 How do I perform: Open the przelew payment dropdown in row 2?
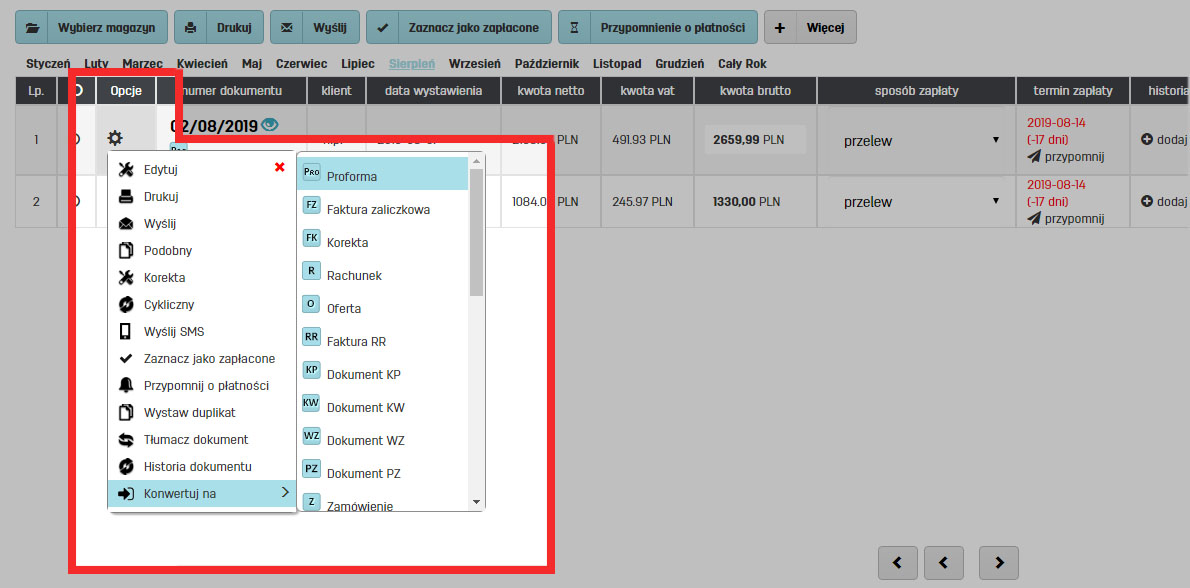point(920,201)
